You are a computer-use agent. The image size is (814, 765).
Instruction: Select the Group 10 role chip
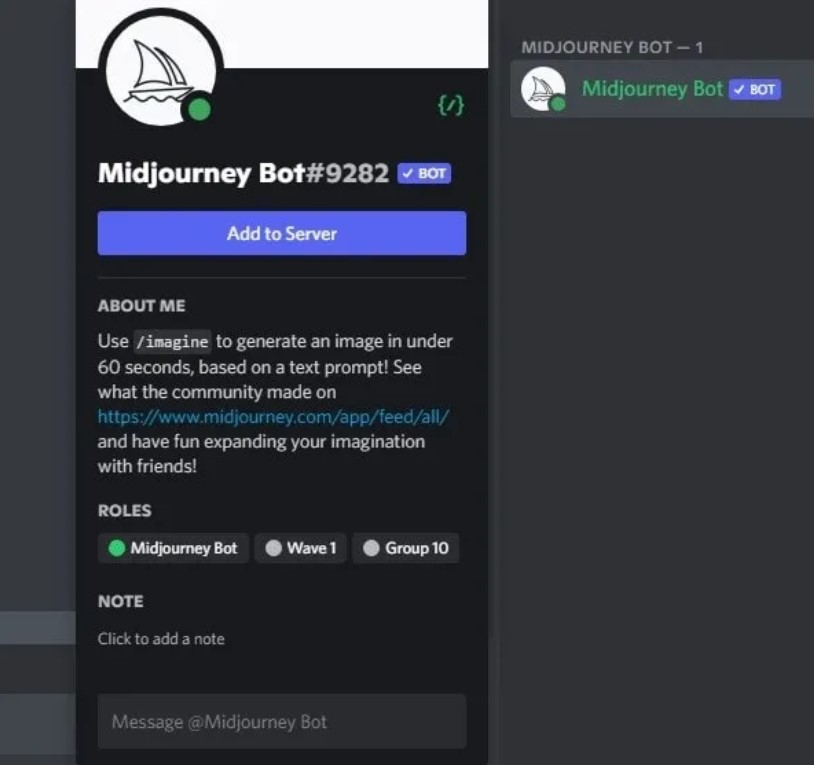(406, 548)
